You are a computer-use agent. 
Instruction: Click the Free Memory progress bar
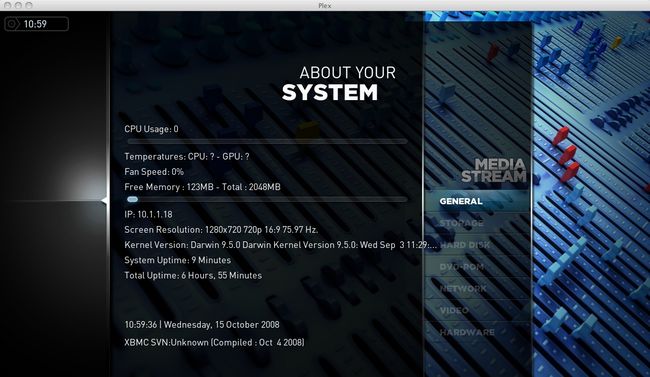click(267, 199)
